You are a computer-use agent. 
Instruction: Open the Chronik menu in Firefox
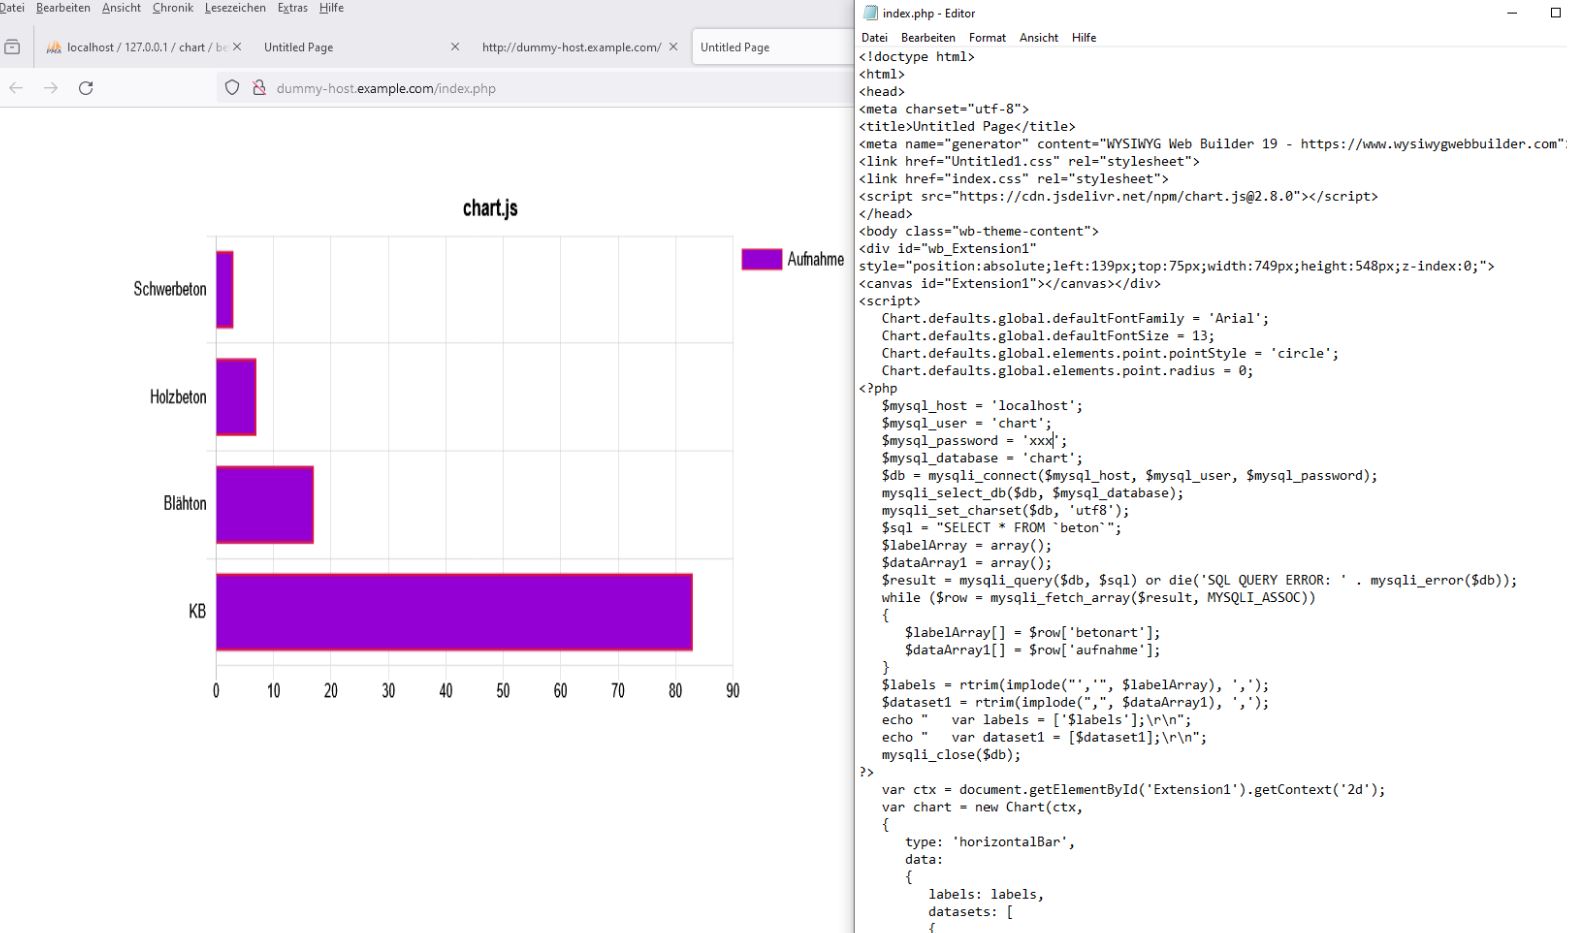[x=173, y=8]
